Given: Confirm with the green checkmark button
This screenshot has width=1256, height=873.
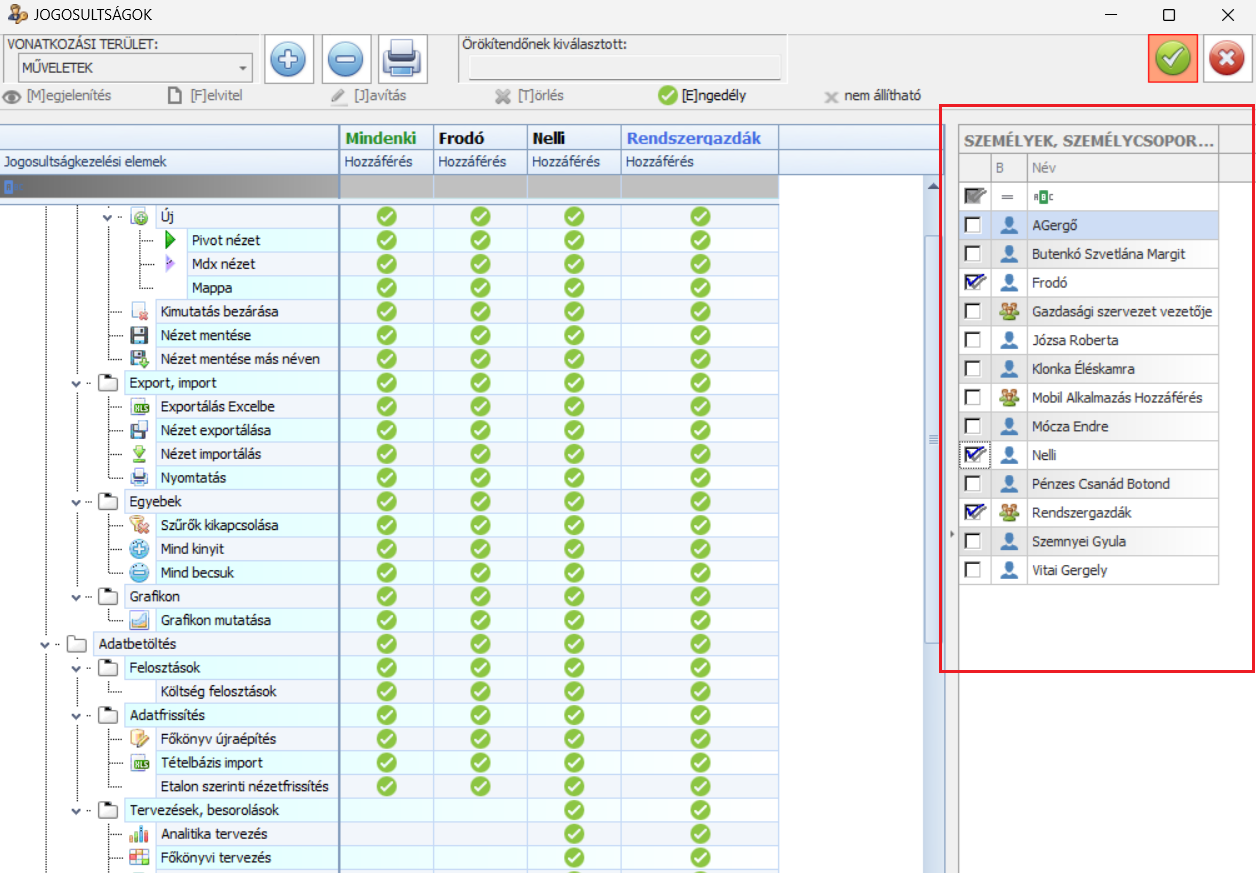Looking at the screenshot, I should click(x=1172, y=59).
